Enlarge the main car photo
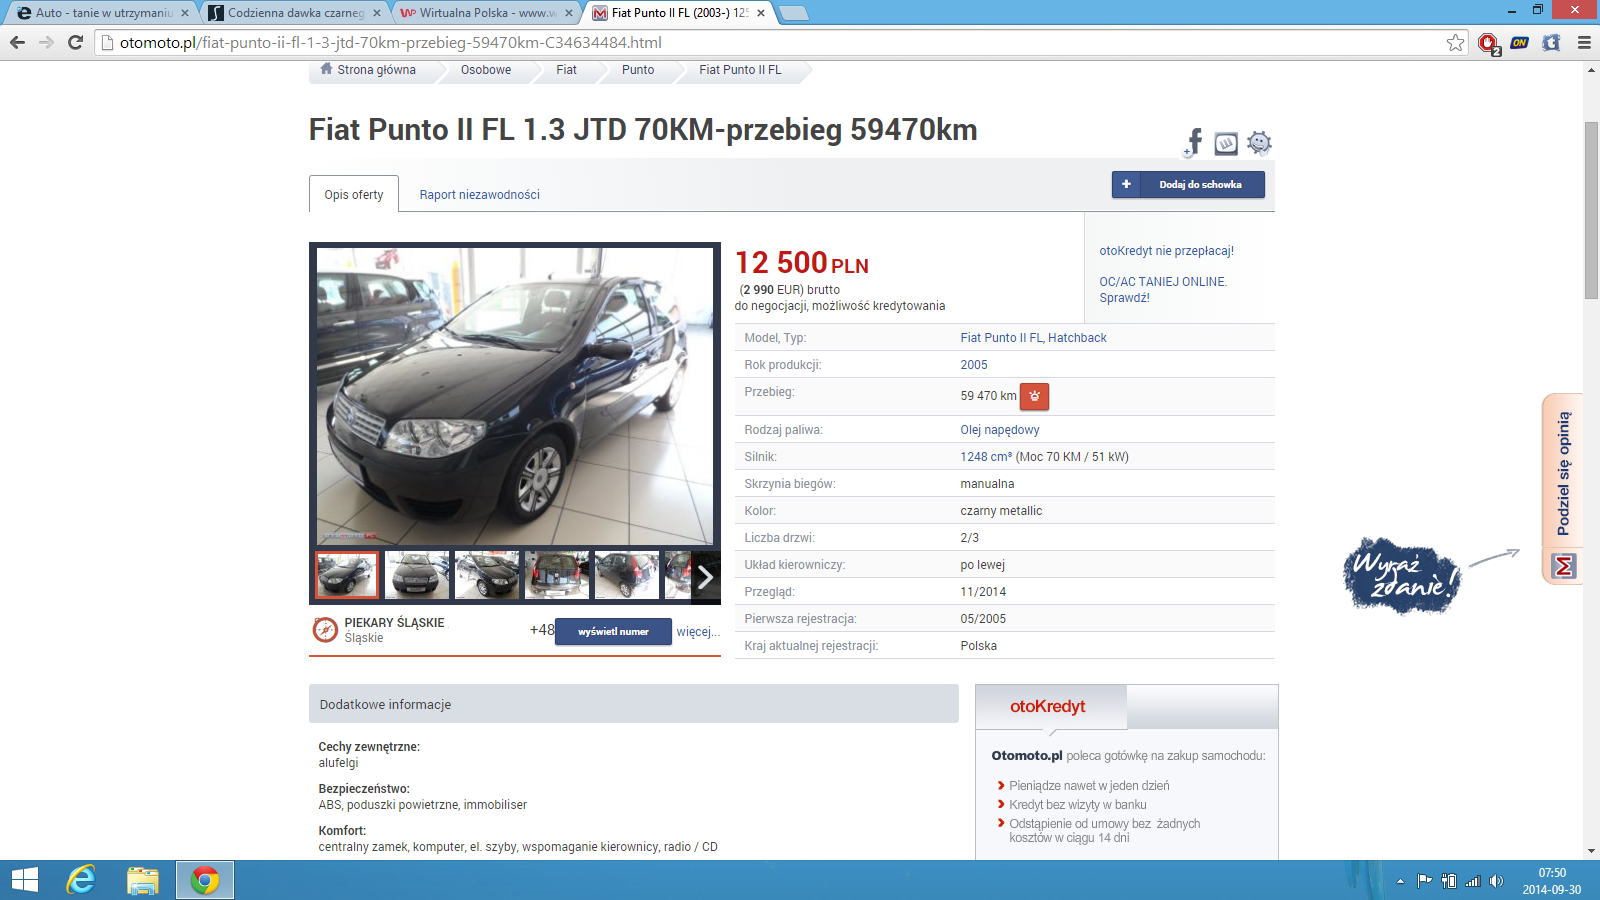Image resolution: width=1600 pixels, height=900 pixels. 515,396
